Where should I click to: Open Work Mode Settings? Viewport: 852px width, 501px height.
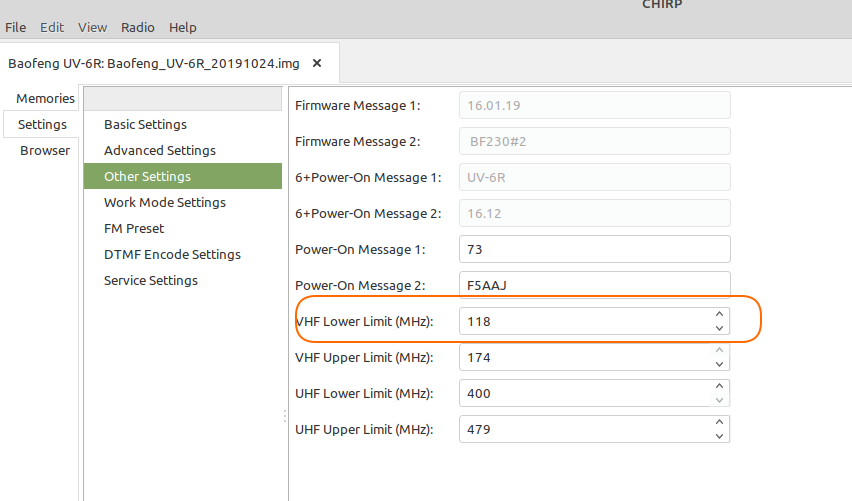pos(165,203)
